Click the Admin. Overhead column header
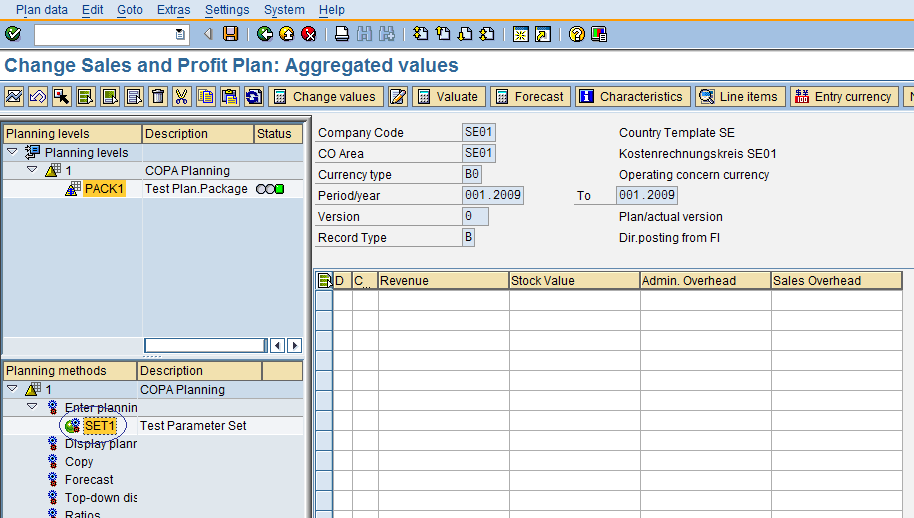914x518 pixels. pyautogui.click(x=705, y=281)
